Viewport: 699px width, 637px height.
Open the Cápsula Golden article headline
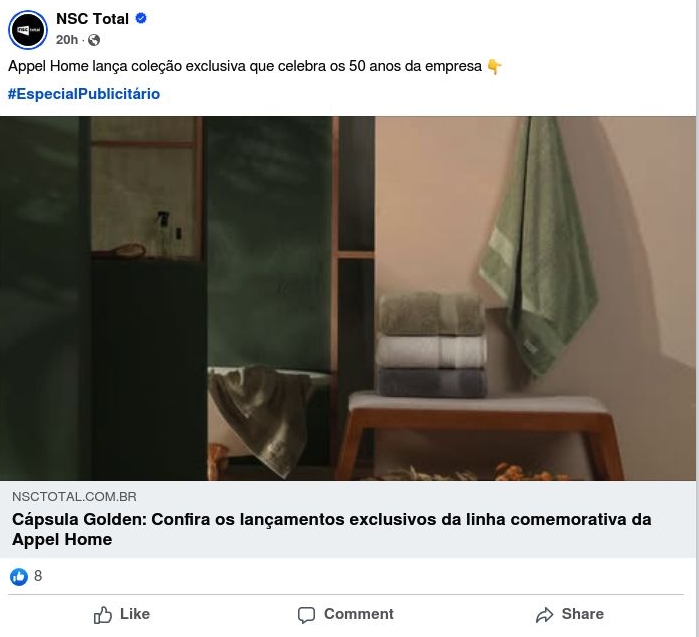(332, 529)
